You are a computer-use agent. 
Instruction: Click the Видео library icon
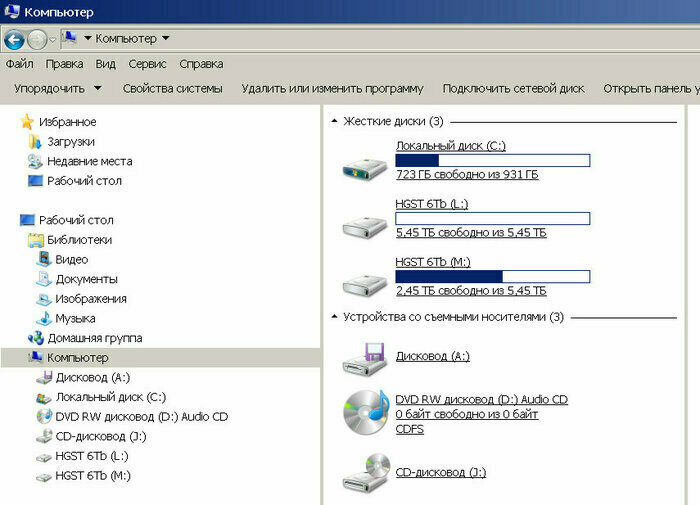[x=44, y=259]
